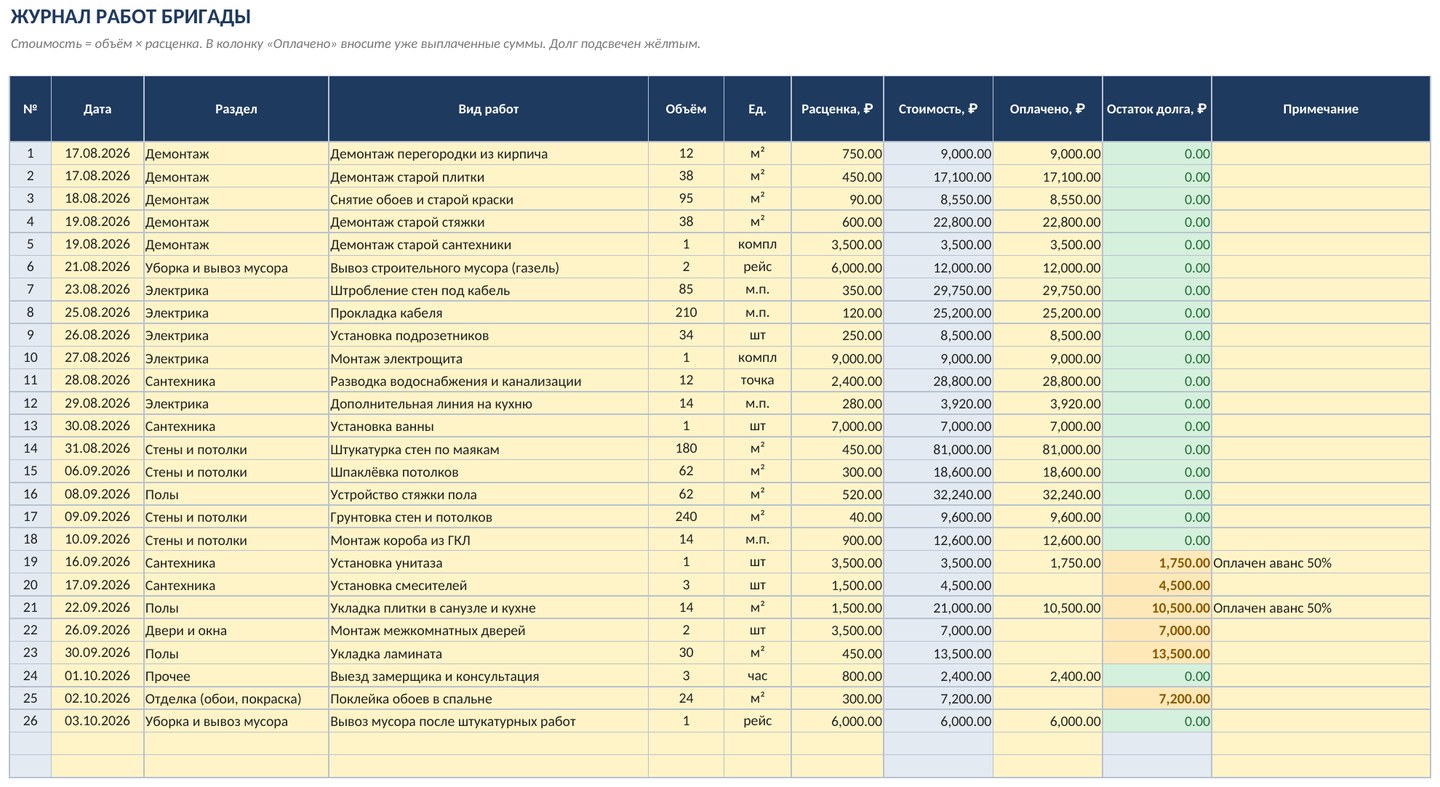Select debt cell '4,500.00' for Установка смесителей
Viewport: 1440px width, 787px height.
tap(1157, 585)
